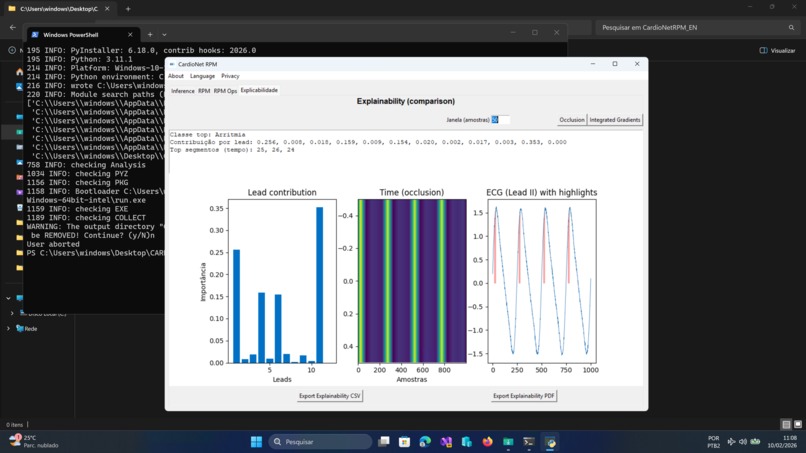Open the weather widget 25°C

click(x=33, y=442)
